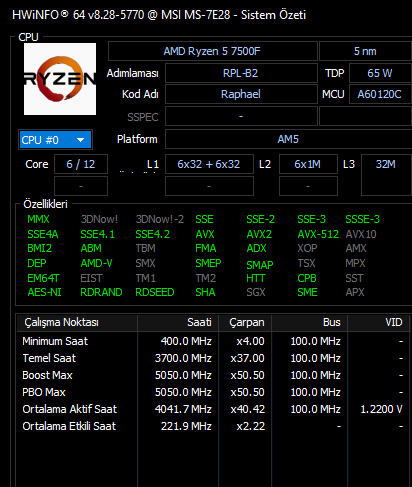Click the 400.0 MHz minimum clock value
Image resolution: width=412 pixels, height=487 pixels.
(186, 341)
